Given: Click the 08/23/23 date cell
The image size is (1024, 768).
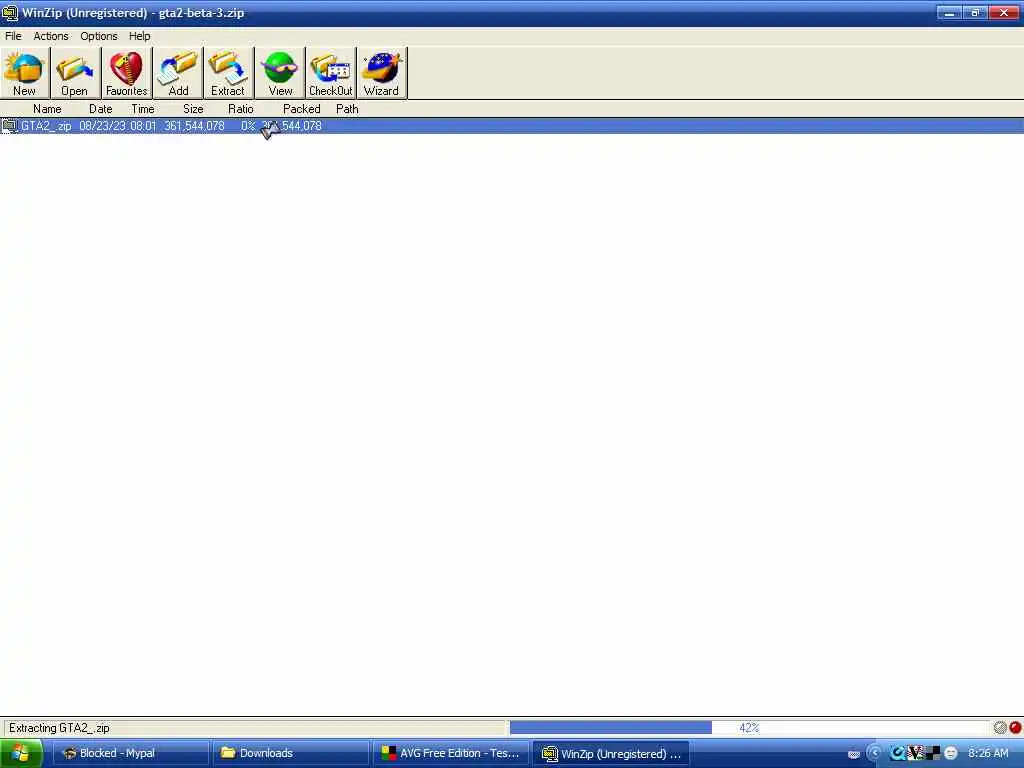Looking at the screenshot, I should click(x=101, y=126).
